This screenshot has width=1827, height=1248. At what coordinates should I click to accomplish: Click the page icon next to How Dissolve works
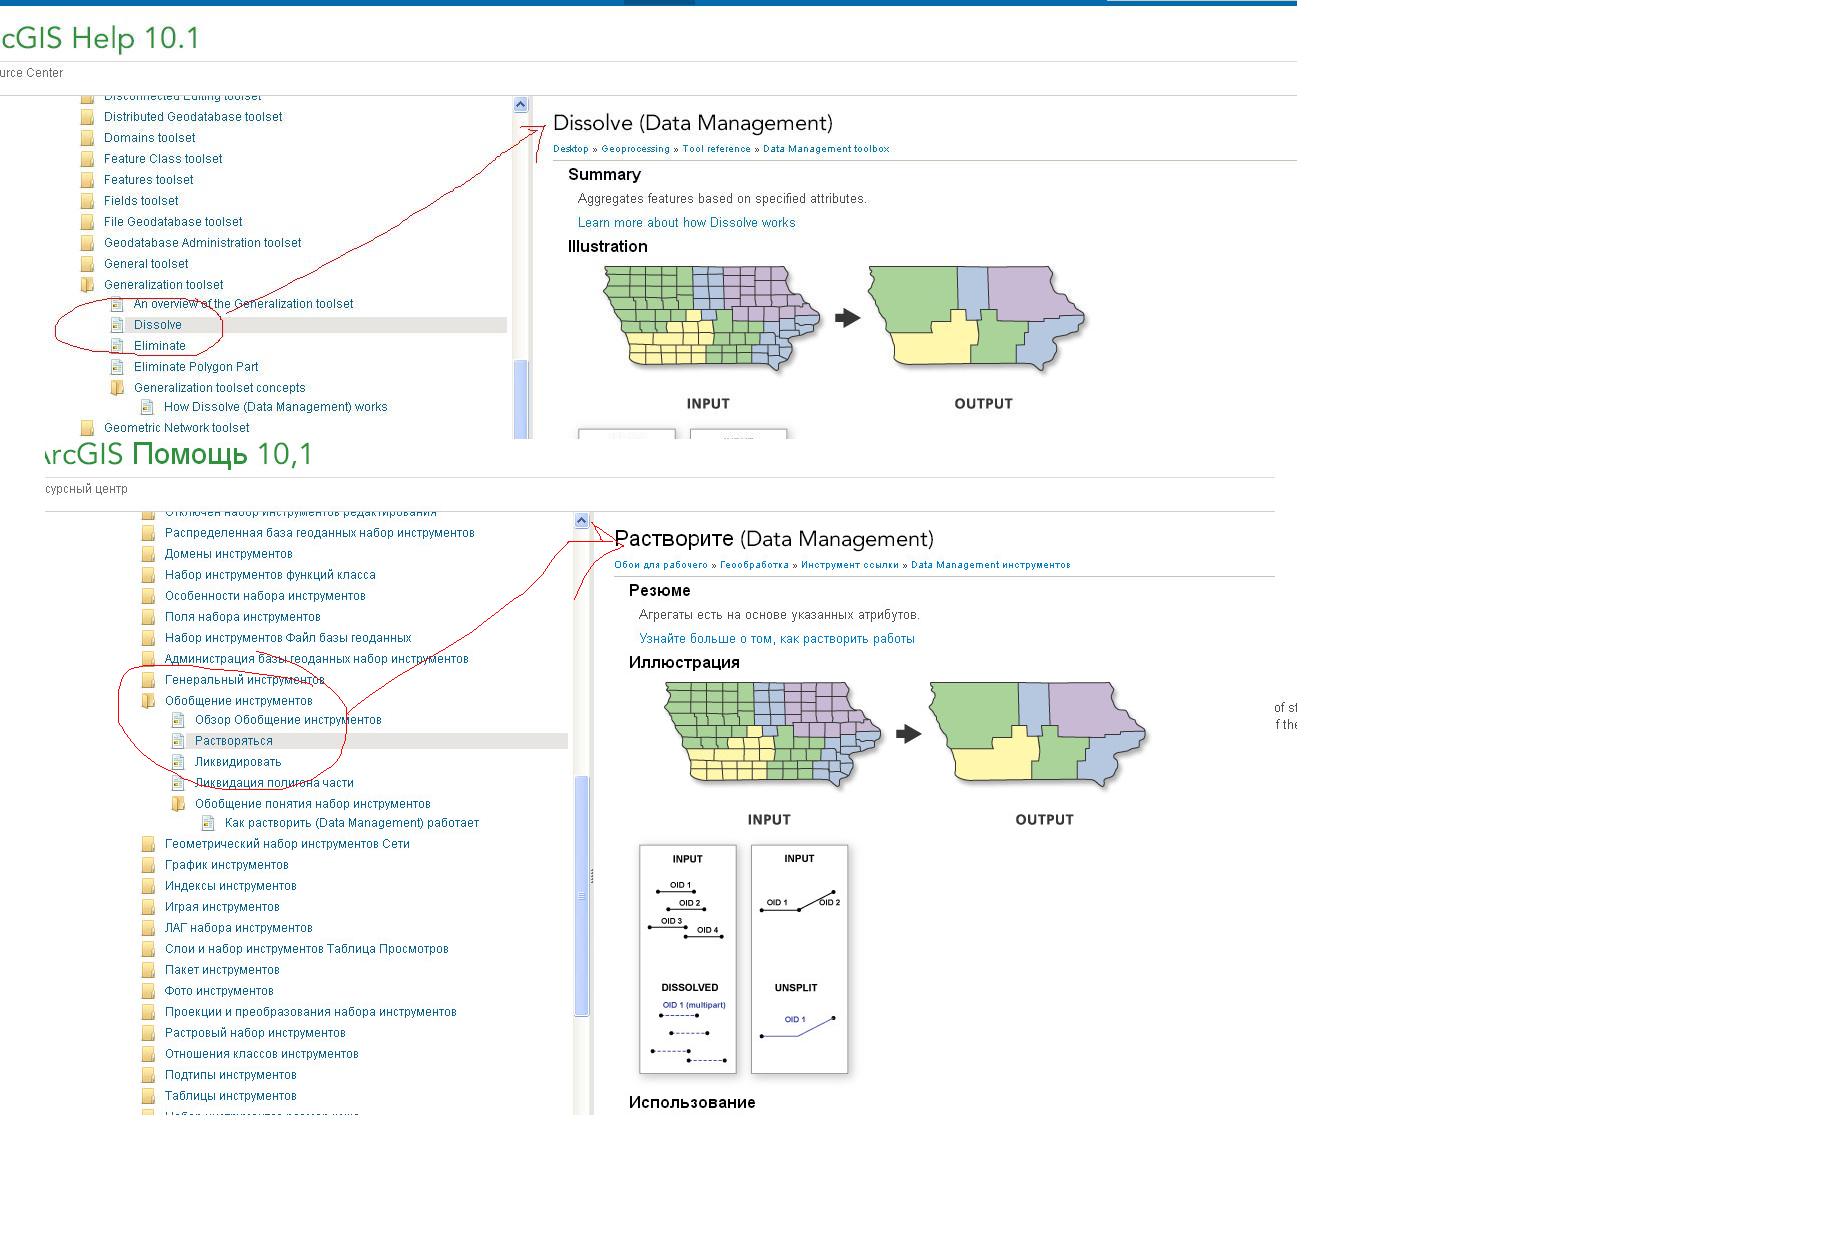tap(147, 407)
